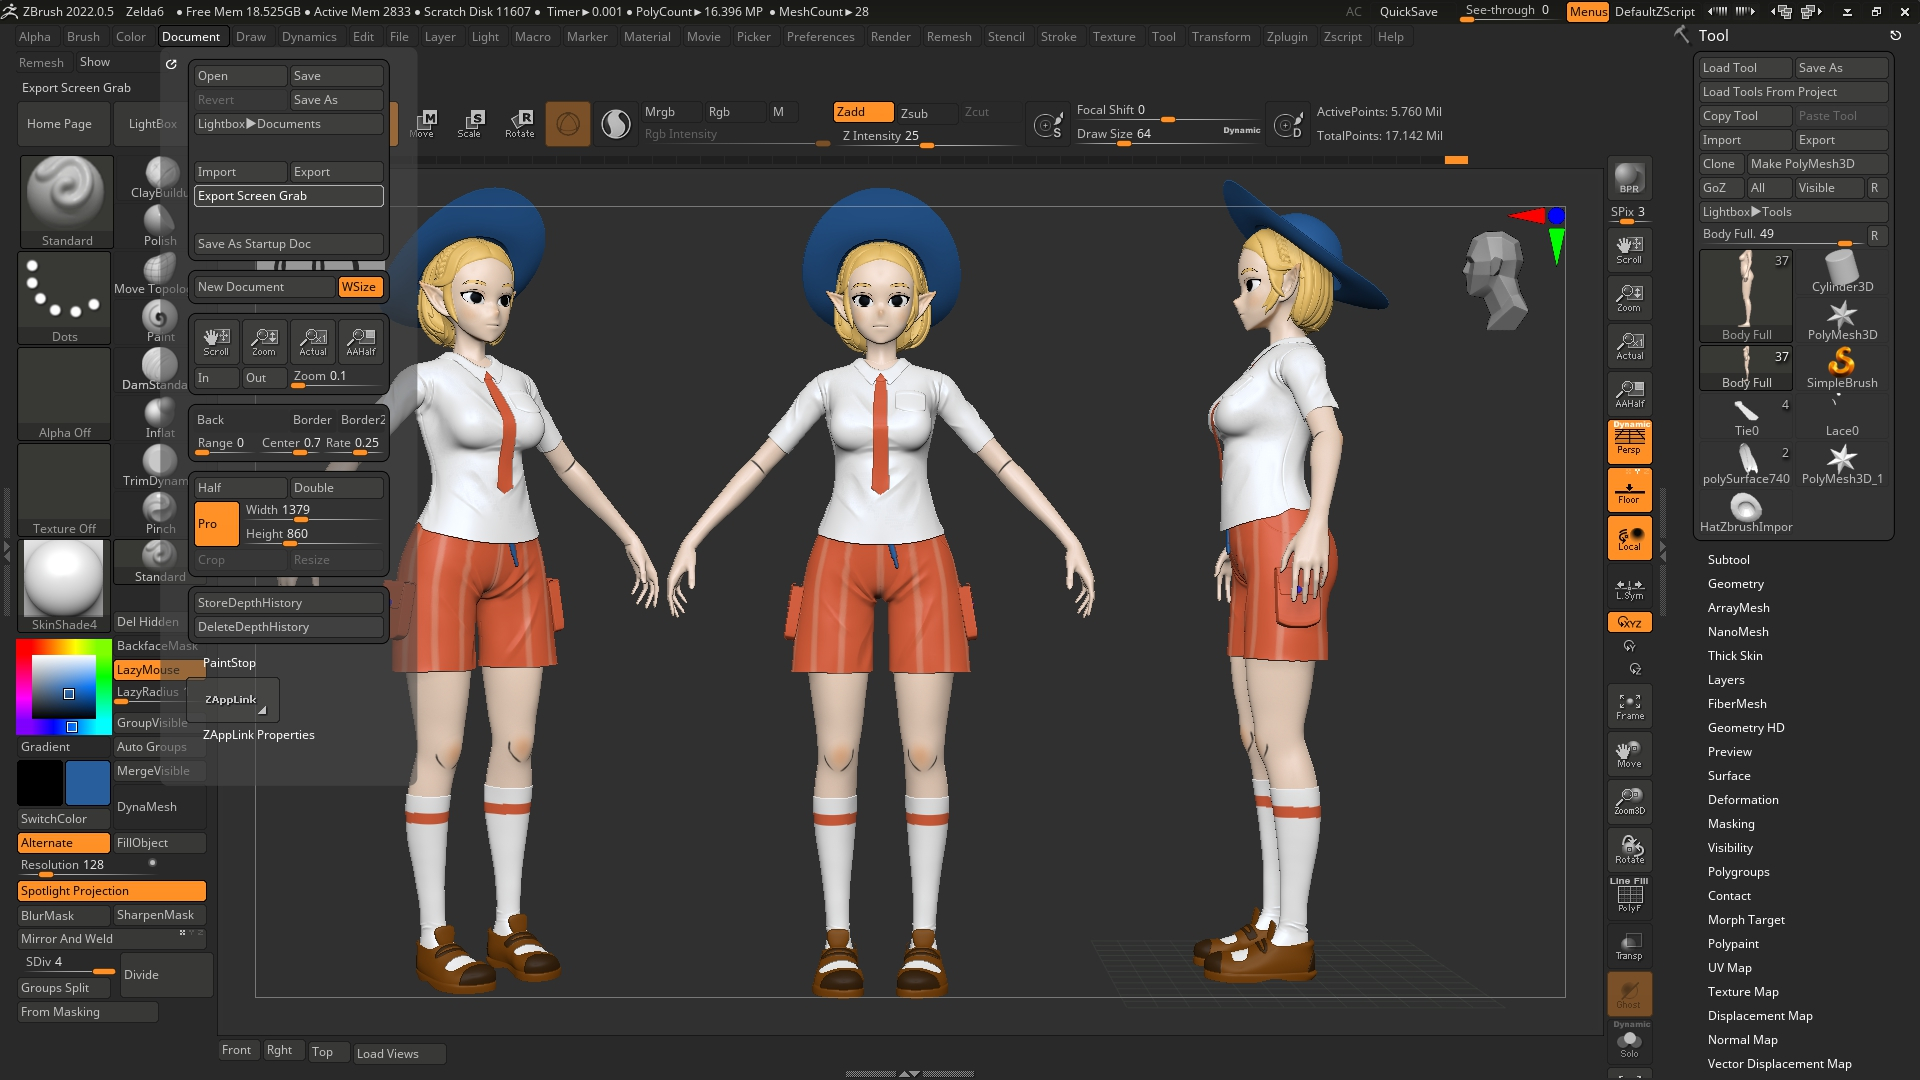Select the Cylinder3D tool icon
1920x1080 pixels.
point(1842,272)
